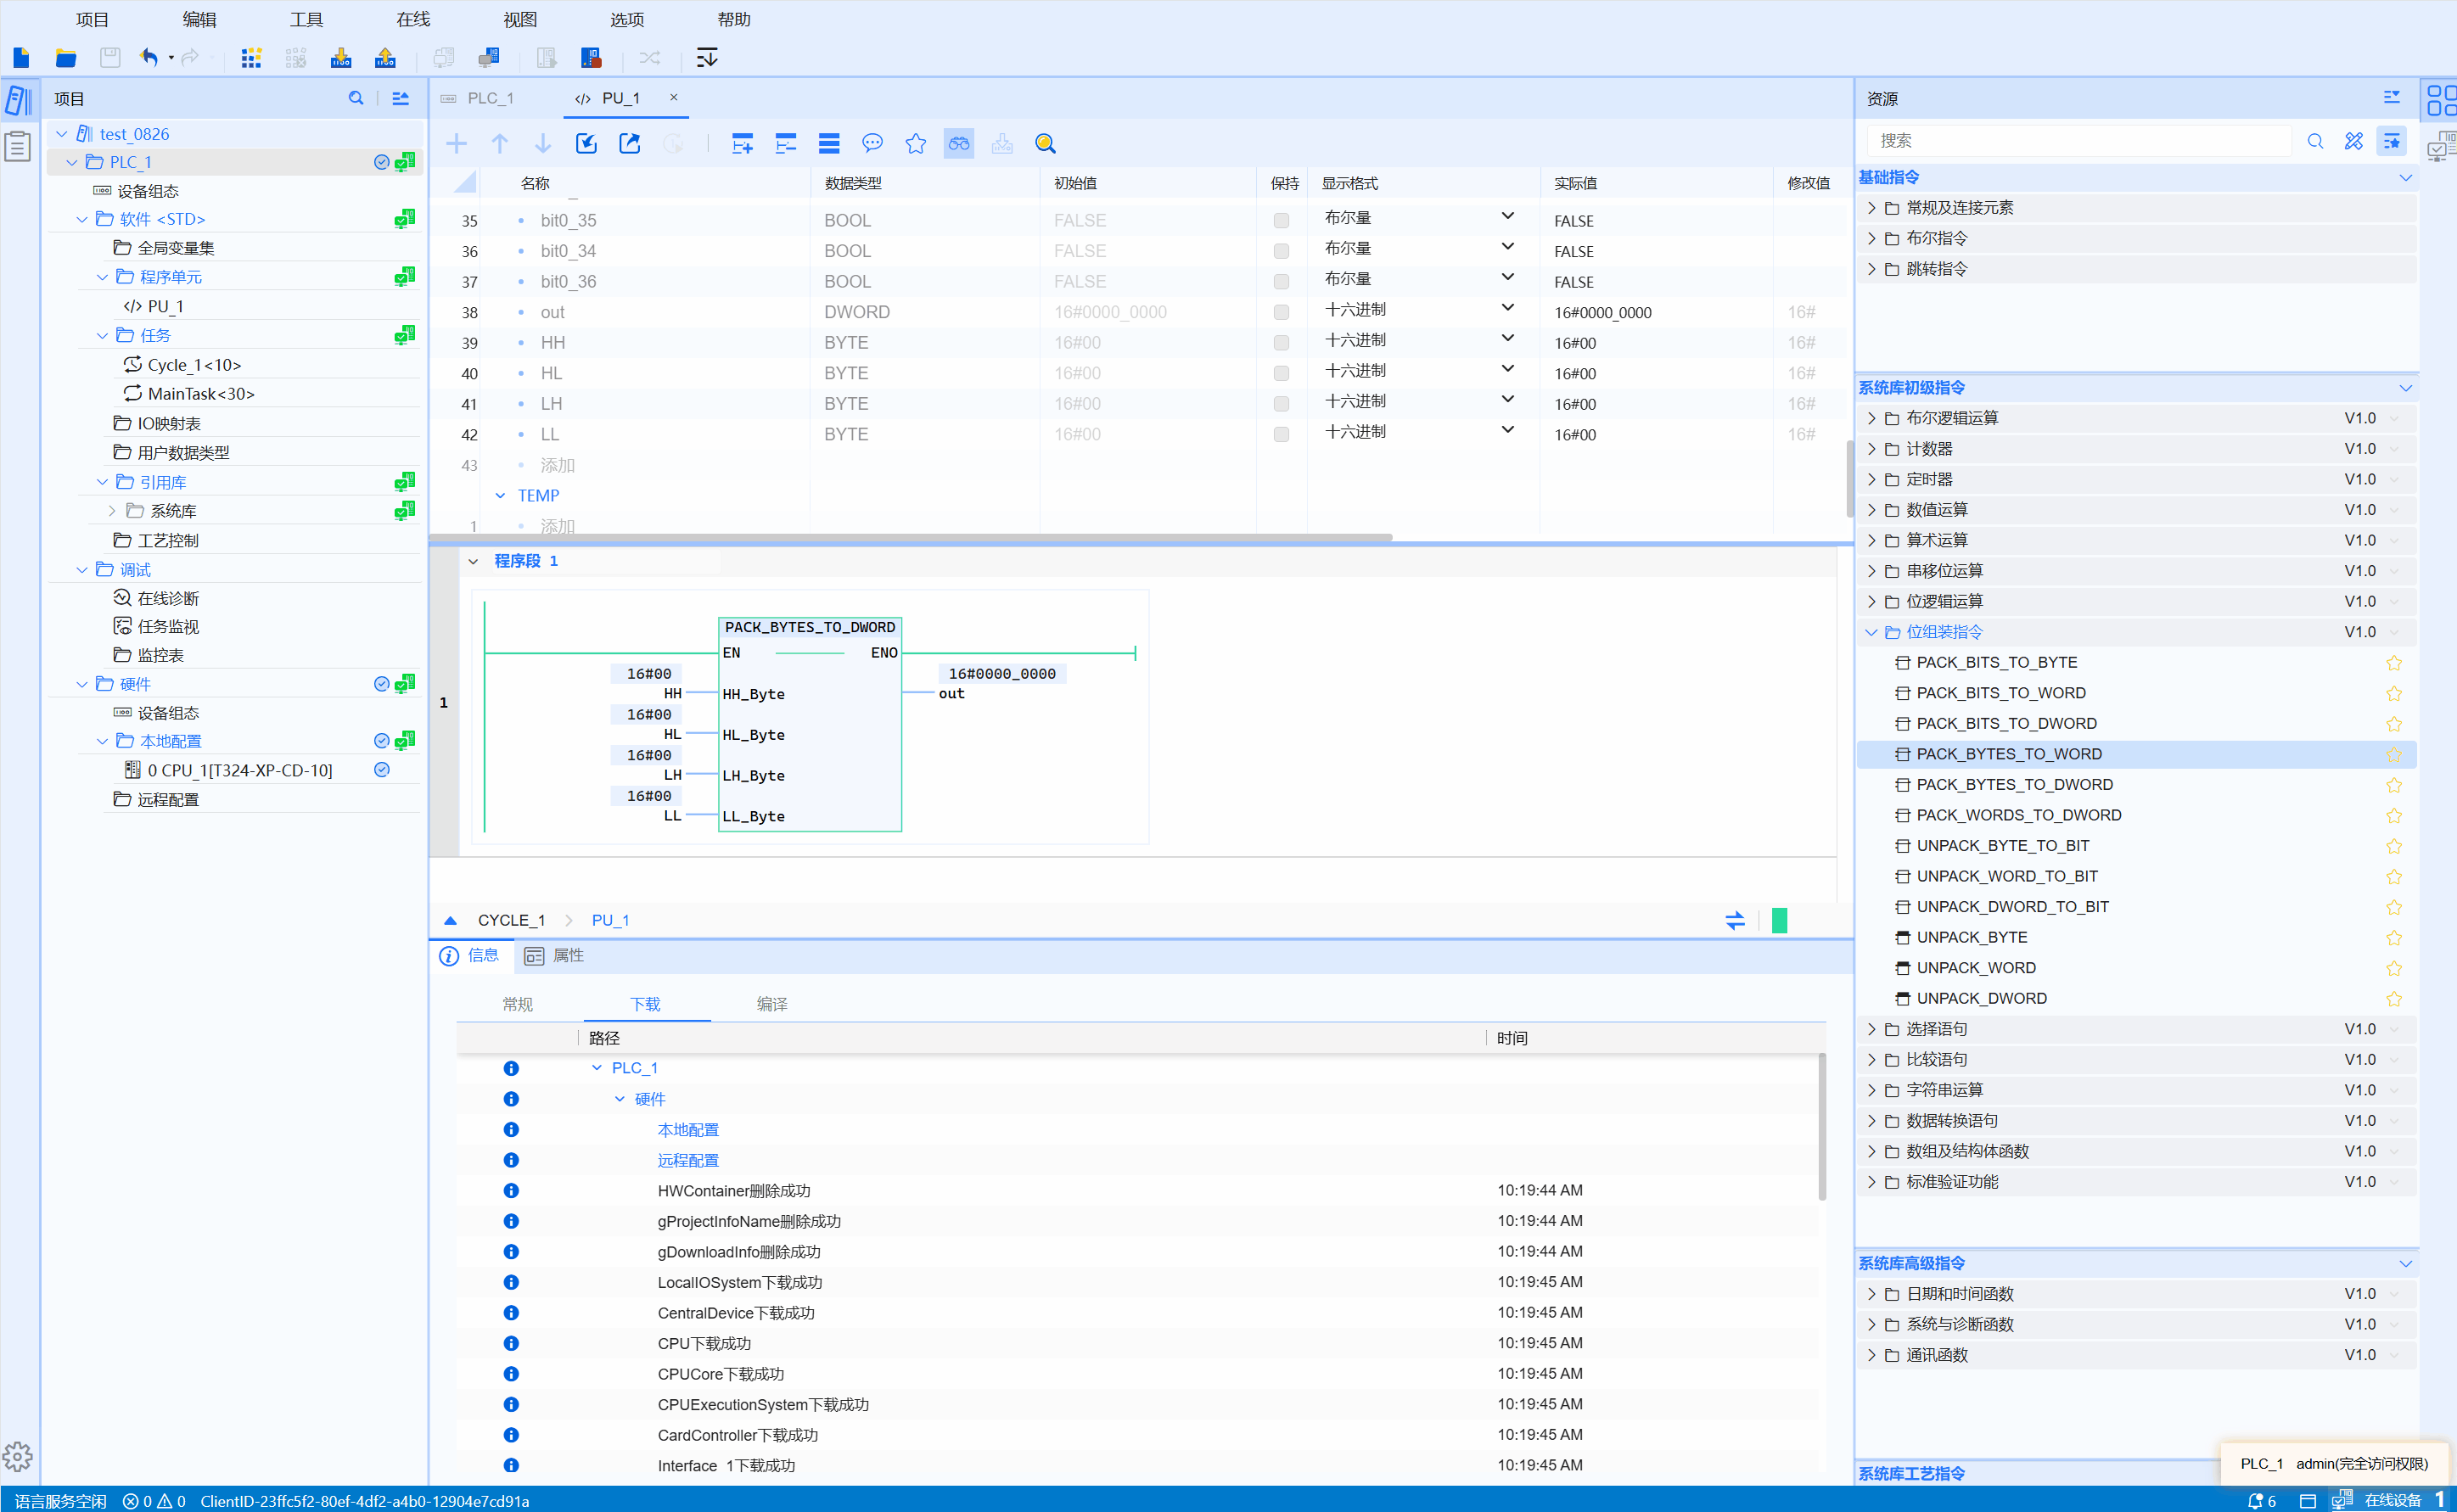Click the search magnifier in project panel

tap(355, 99)
